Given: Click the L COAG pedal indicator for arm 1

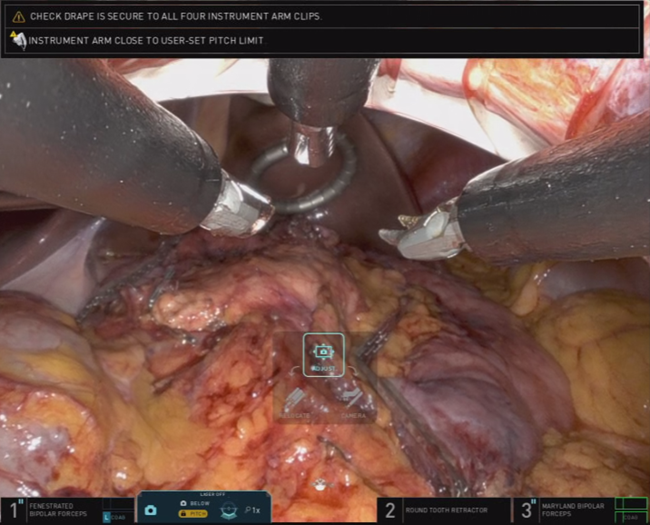Looking at the screenshot, I should pos(114,517).
